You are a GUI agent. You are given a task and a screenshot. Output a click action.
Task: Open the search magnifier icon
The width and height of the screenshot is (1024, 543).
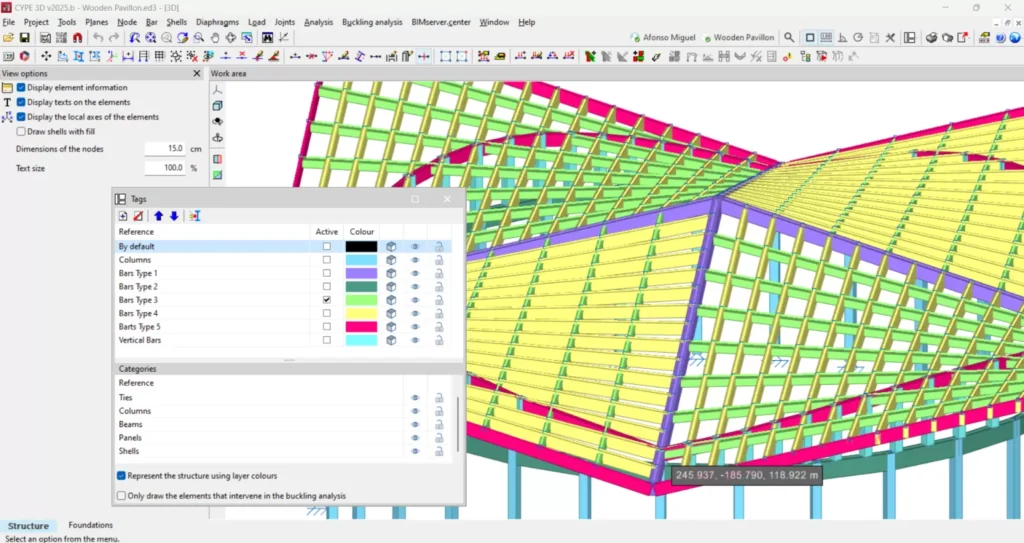click(789, 38)
